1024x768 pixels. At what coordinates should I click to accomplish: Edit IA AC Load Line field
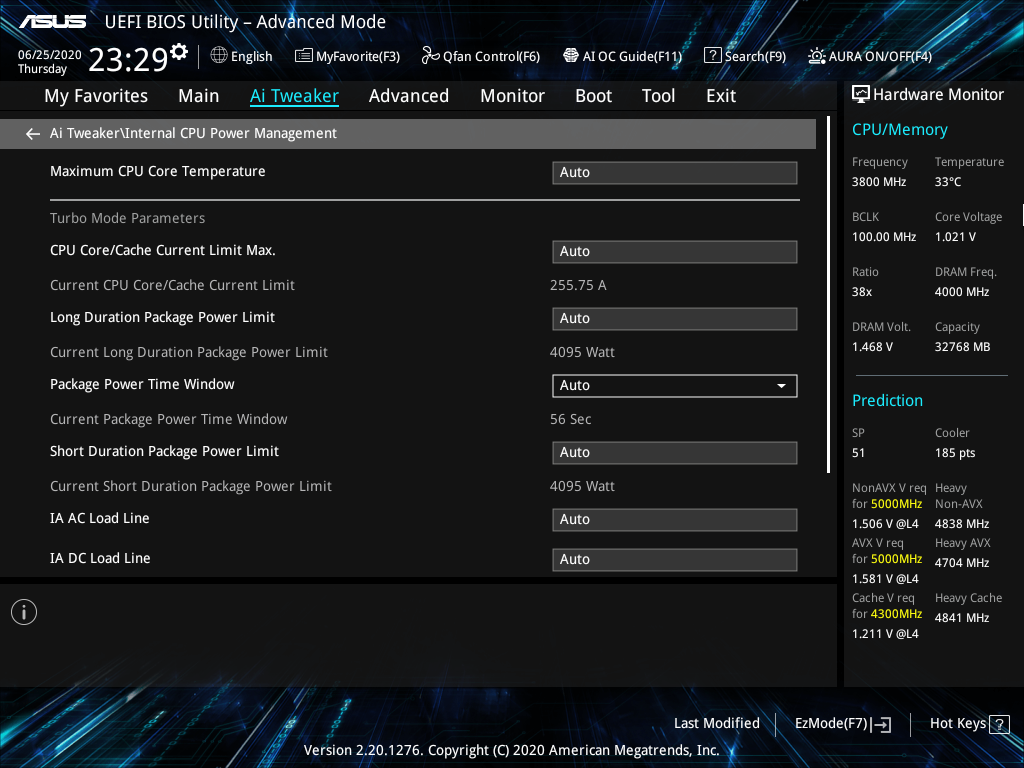(675, 520)
